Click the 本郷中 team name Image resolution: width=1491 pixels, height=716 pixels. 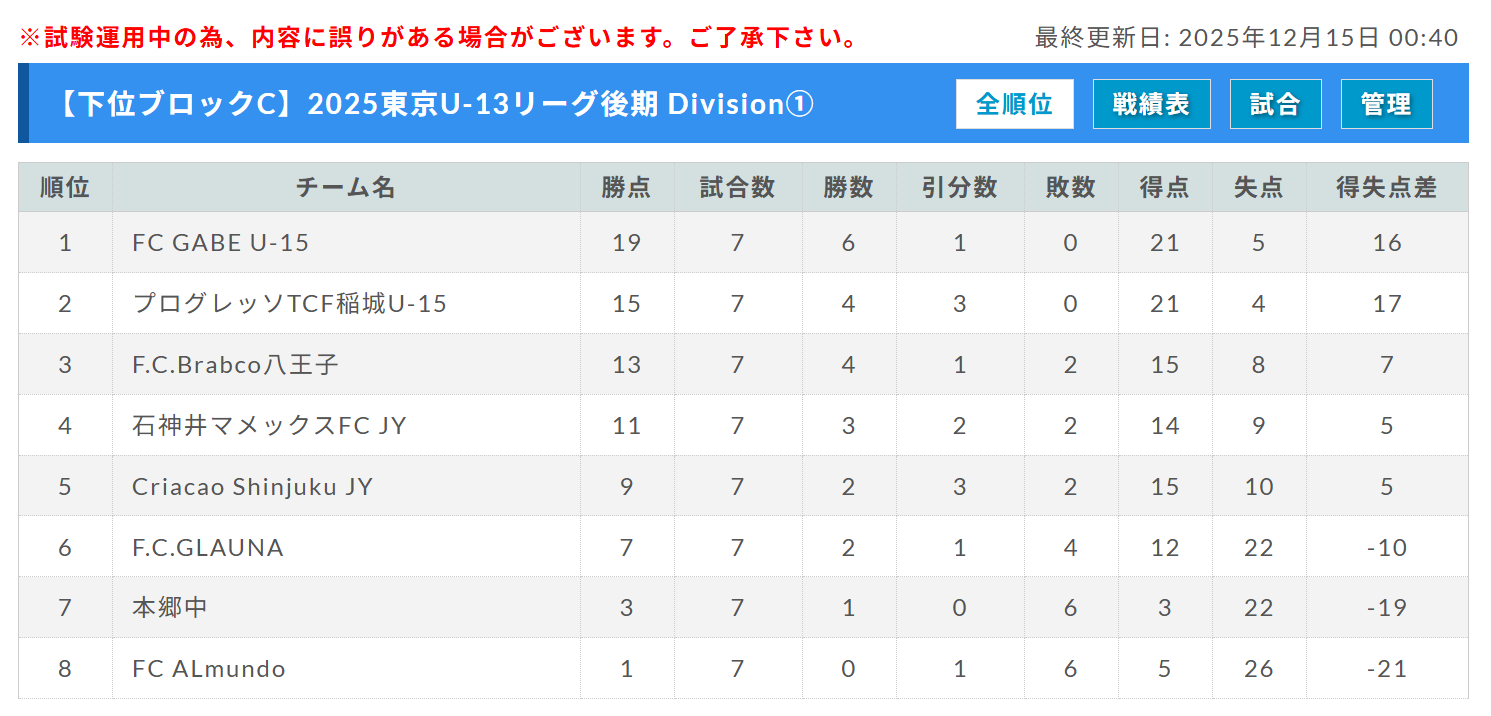[x=170, y=608]
